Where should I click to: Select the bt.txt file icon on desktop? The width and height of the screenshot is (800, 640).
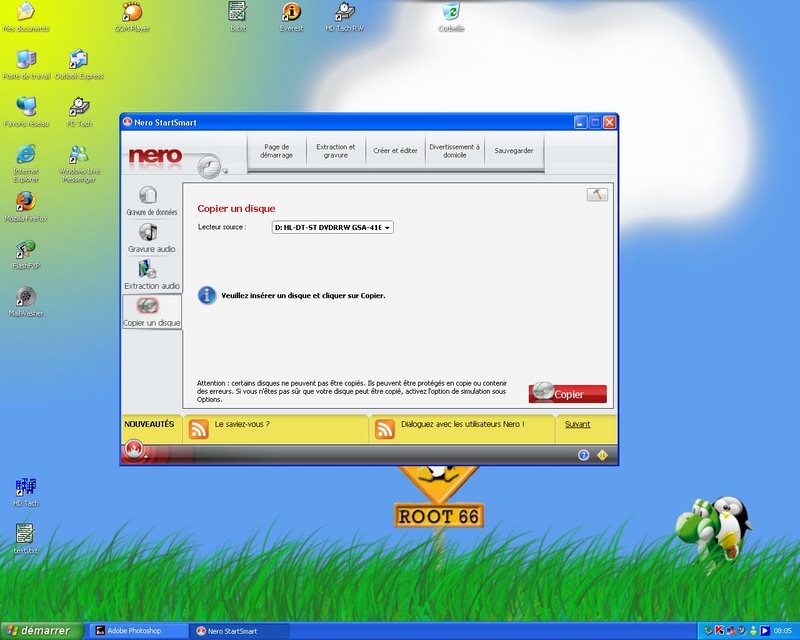click(238, 17)
